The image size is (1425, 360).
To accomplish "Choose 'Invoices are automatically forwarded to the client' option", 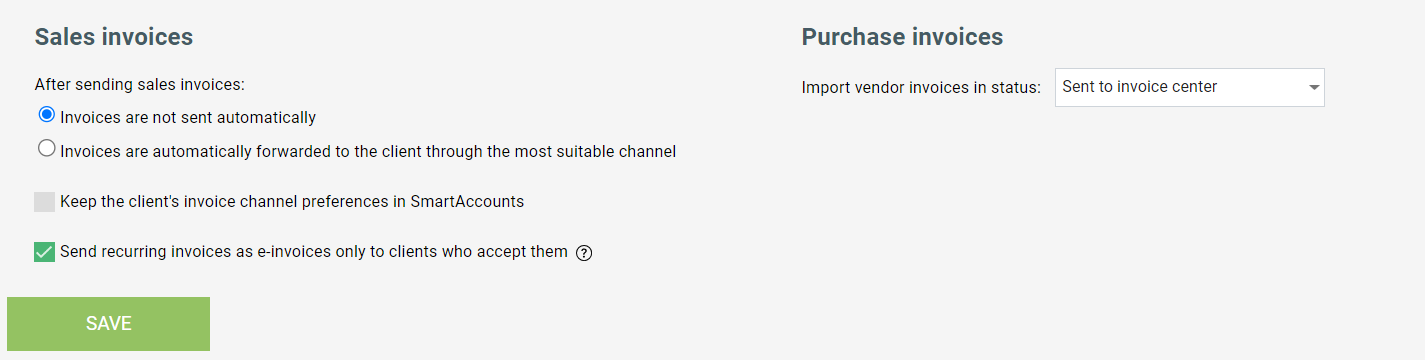I will click(46, 149).
